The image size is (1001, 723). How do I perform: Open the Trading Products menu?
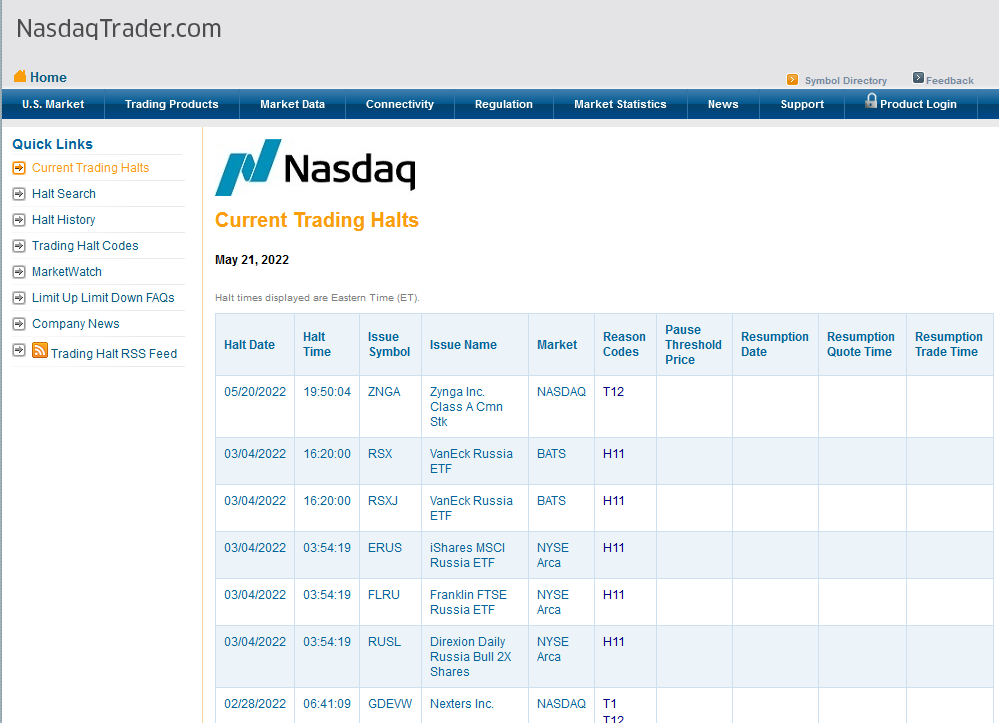click(172, 104)
